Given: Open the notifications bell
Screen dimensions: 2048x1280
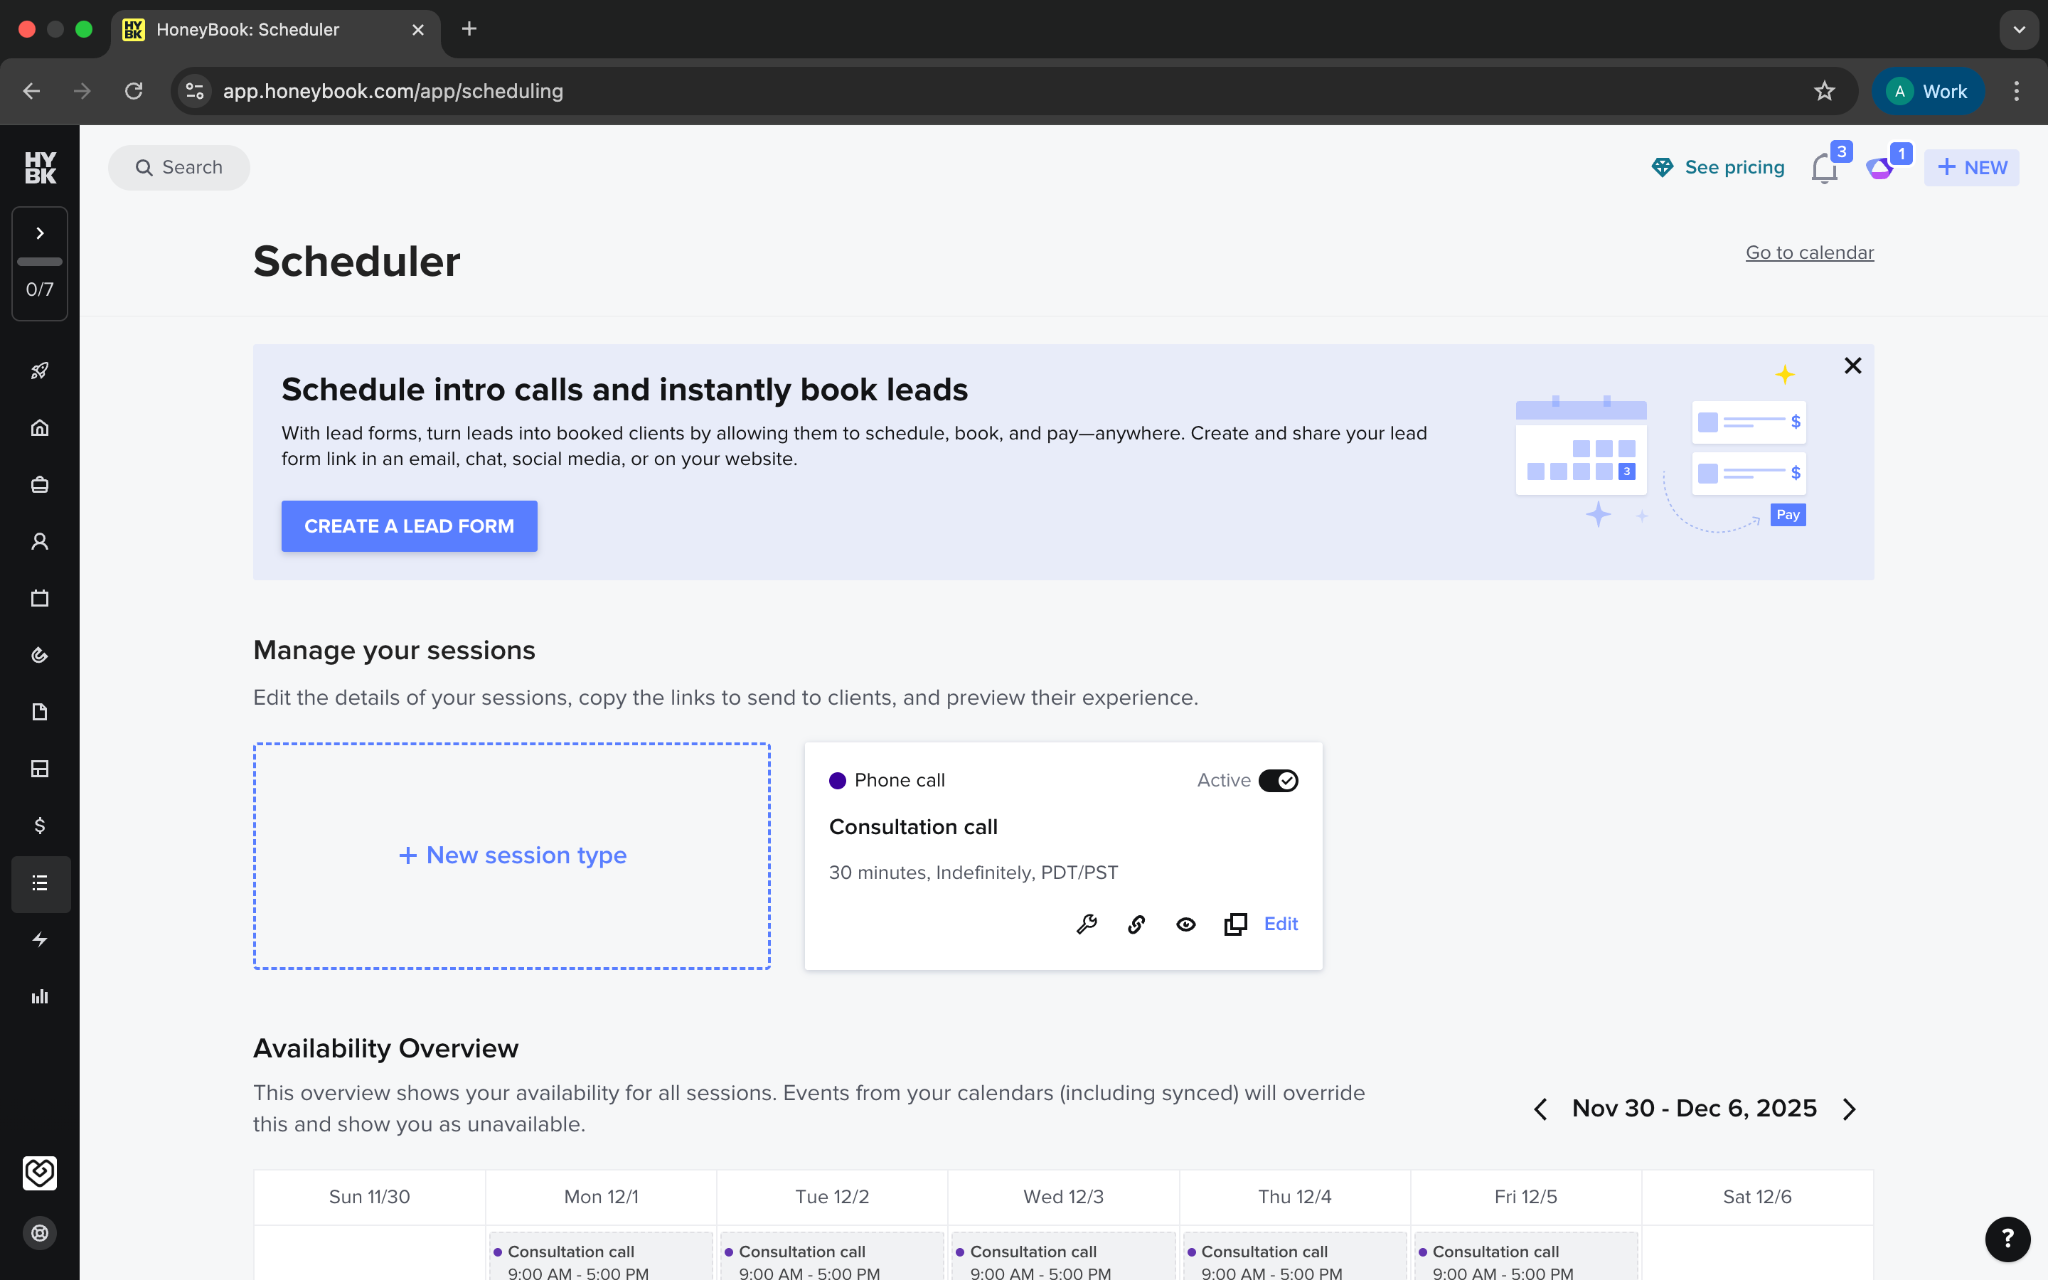Looking at the screenshot, I should point(1824,168).
